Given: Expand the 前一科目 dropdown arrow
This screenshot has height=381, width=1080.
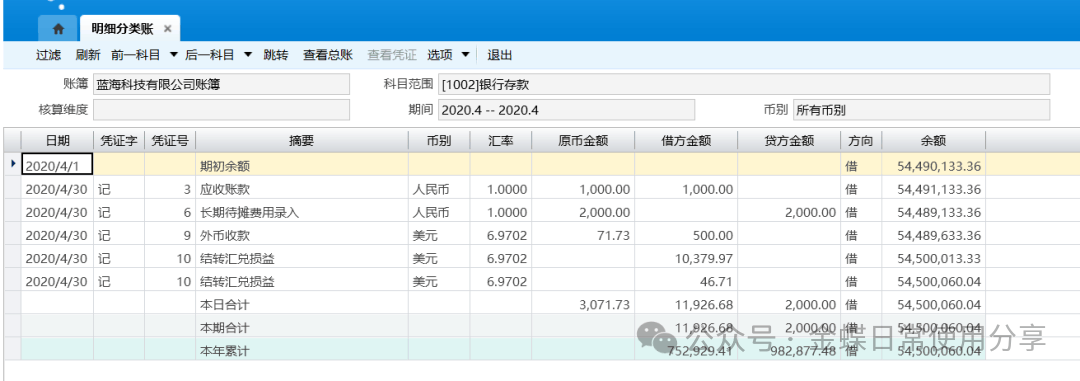Looking at the screenshot, I should click(174, 55).
